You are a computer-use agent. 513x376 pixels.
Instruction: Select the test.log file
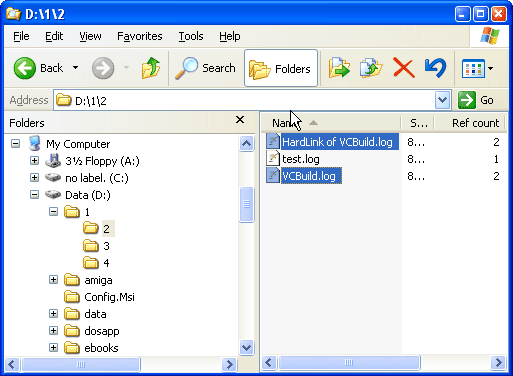tap(301, 159)
